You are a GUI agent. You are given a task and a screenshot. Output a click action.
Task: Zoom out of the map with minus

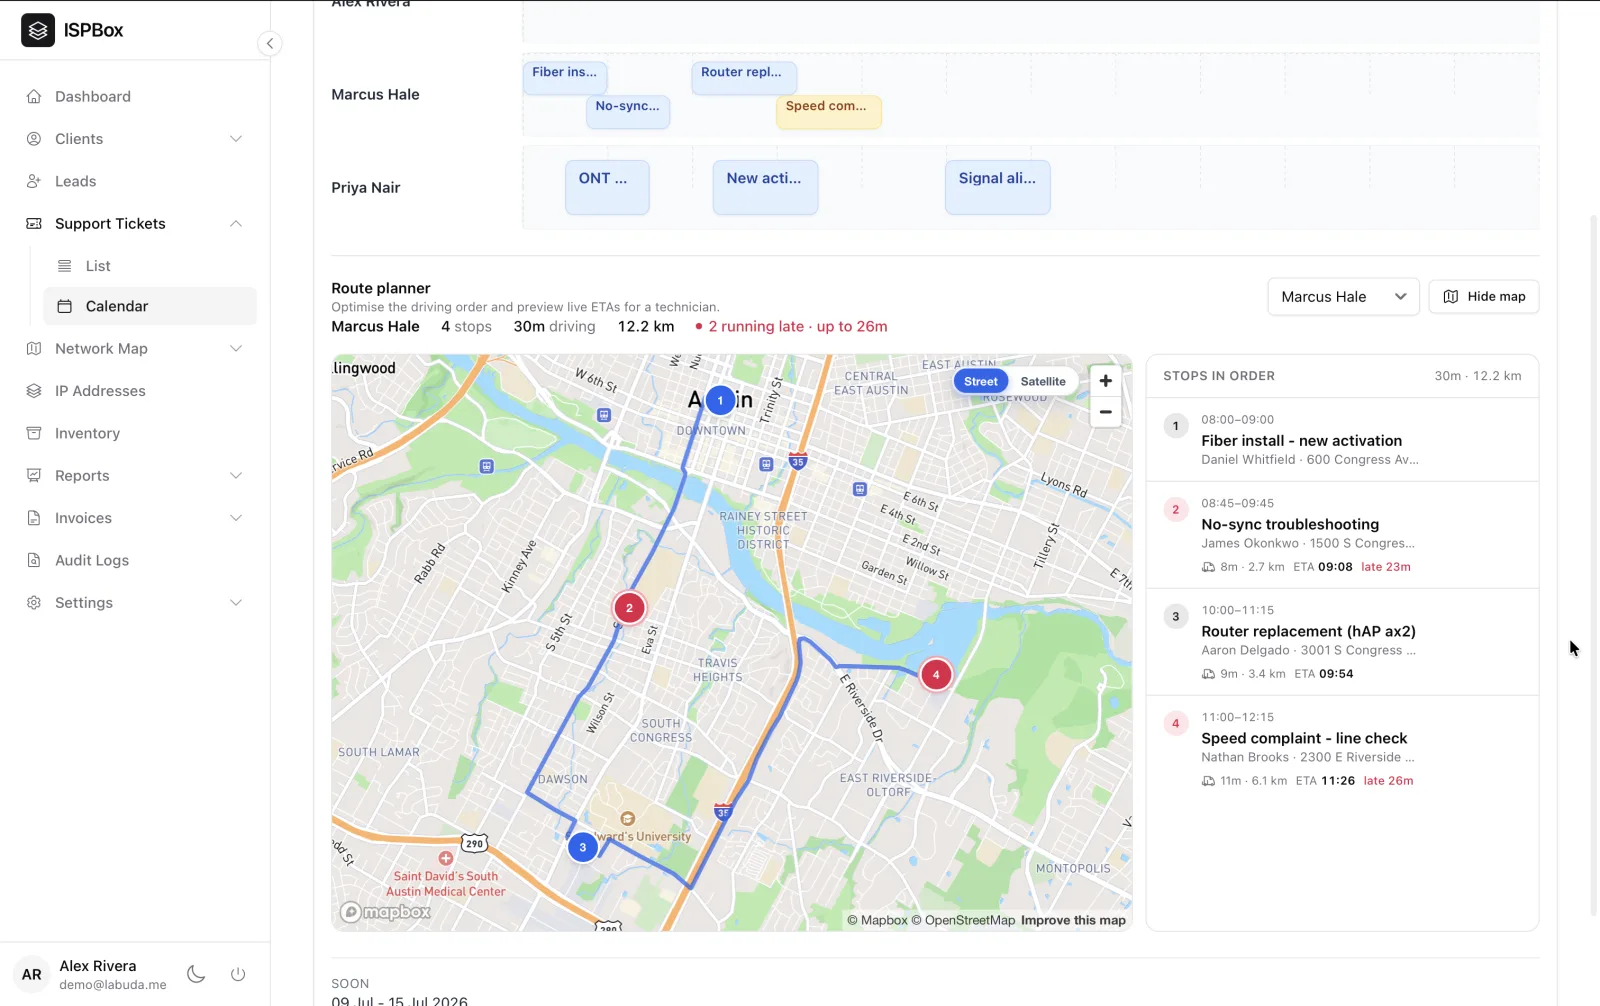click(1105, 412)
